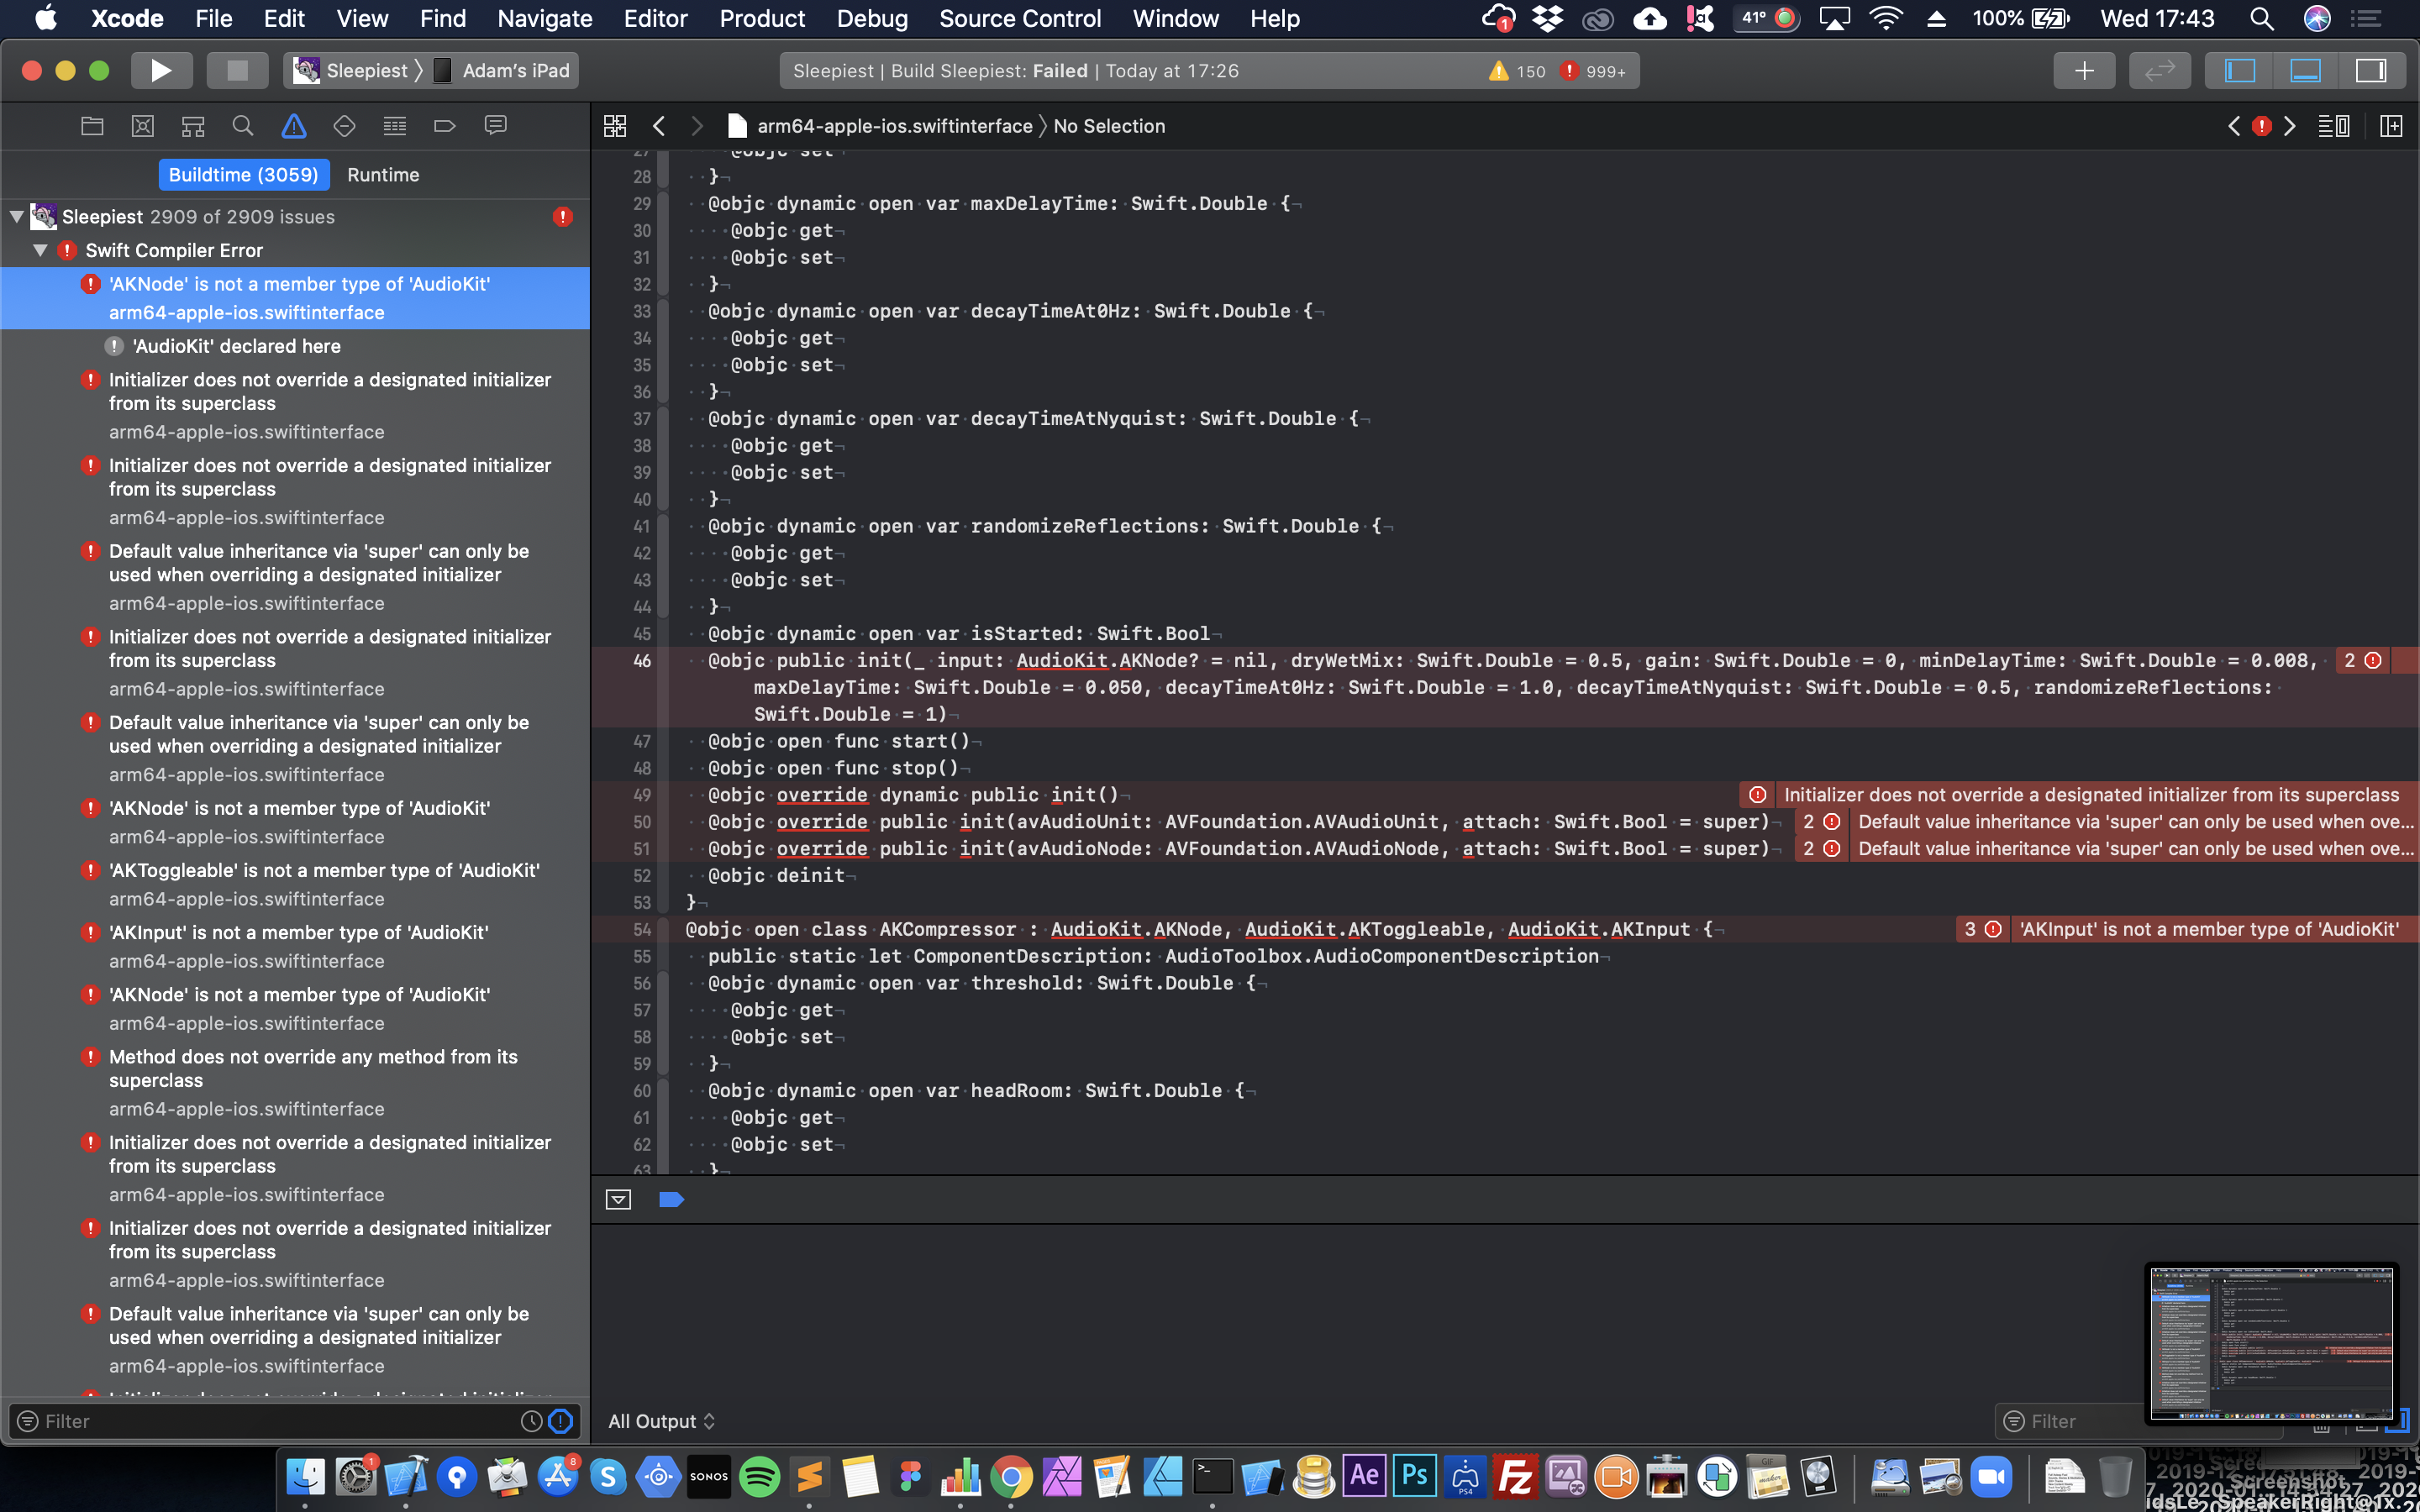The width and height of the screenshot is (2420, 1512).
Task: Switch to the Buildtime tab
Action: [243, 174]
